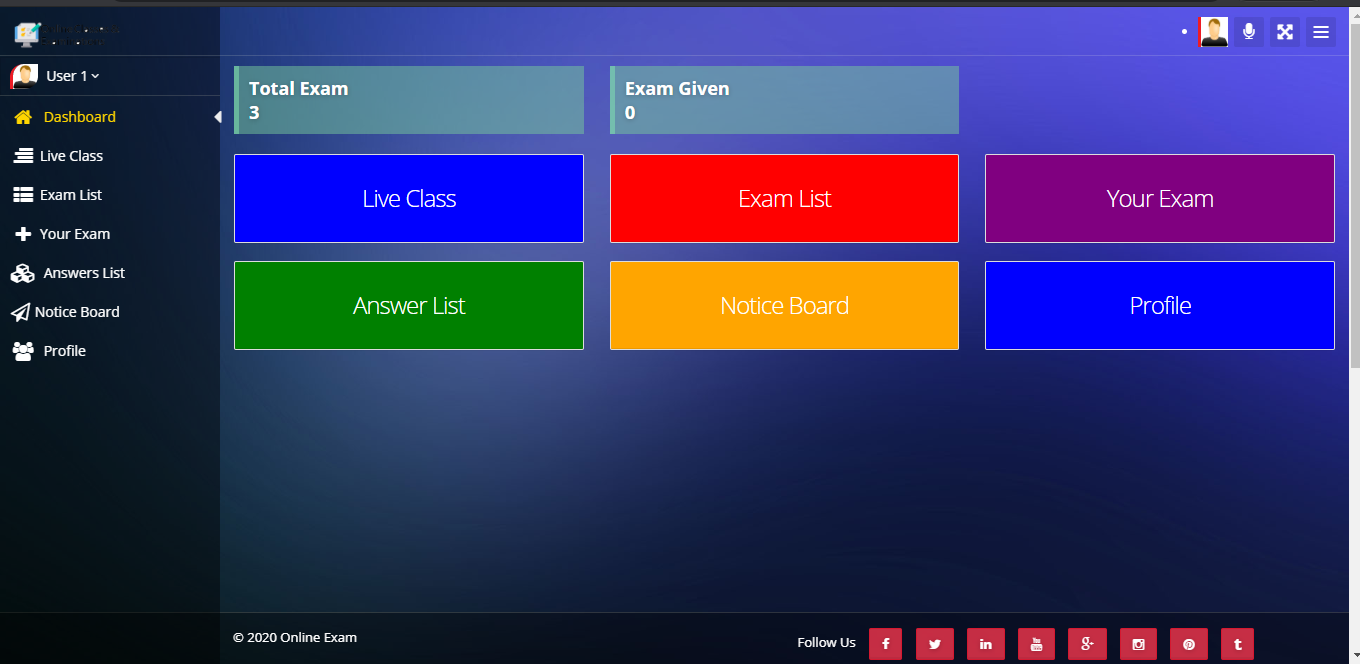Open the Tumblr follow icon
The width and height of the screenshot is (1360, 664).
click(1237, 644)
